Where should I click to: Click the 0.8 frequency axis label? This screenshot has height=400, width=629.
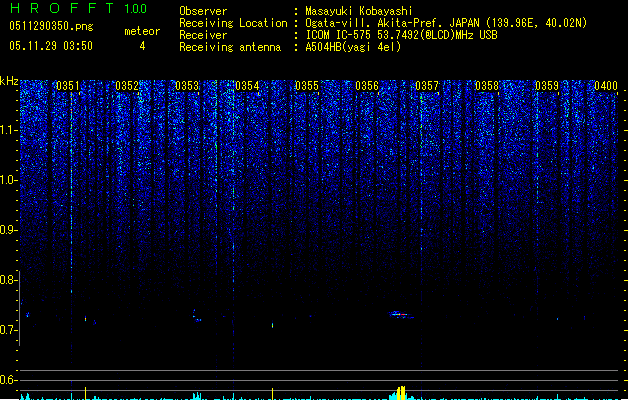coord(9,280)
